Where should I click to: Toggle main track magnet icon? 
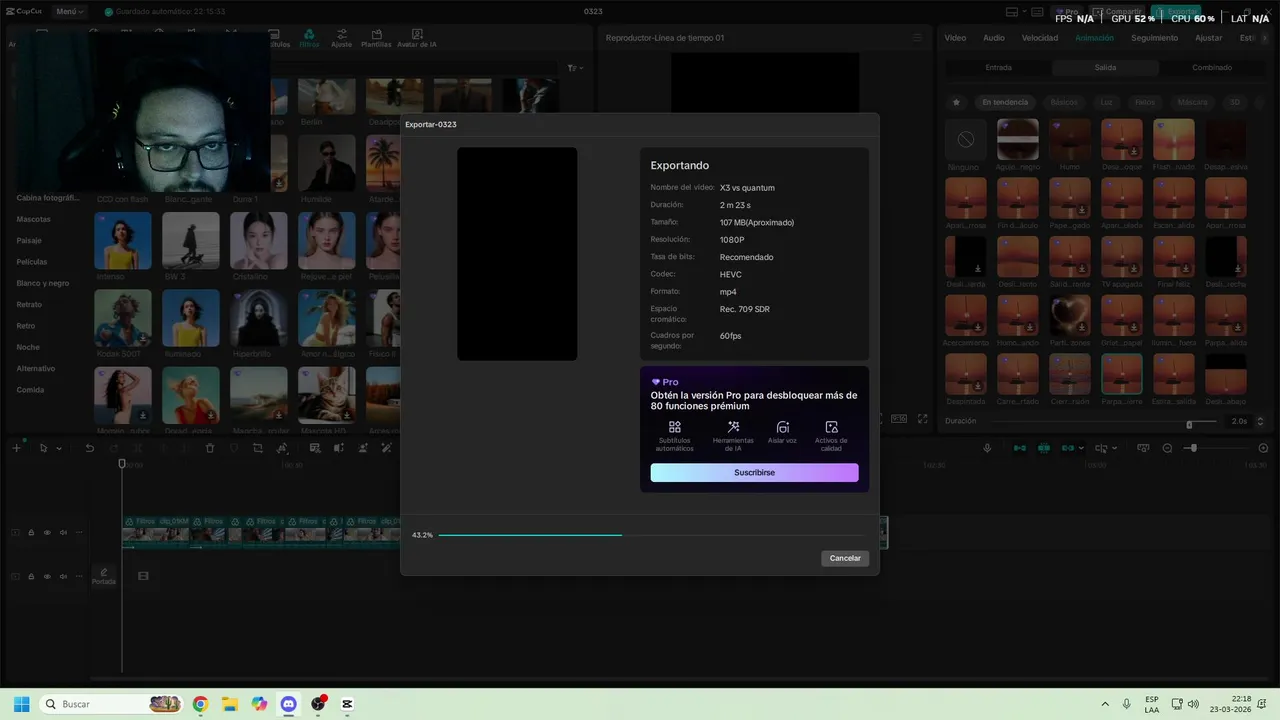1020,448
